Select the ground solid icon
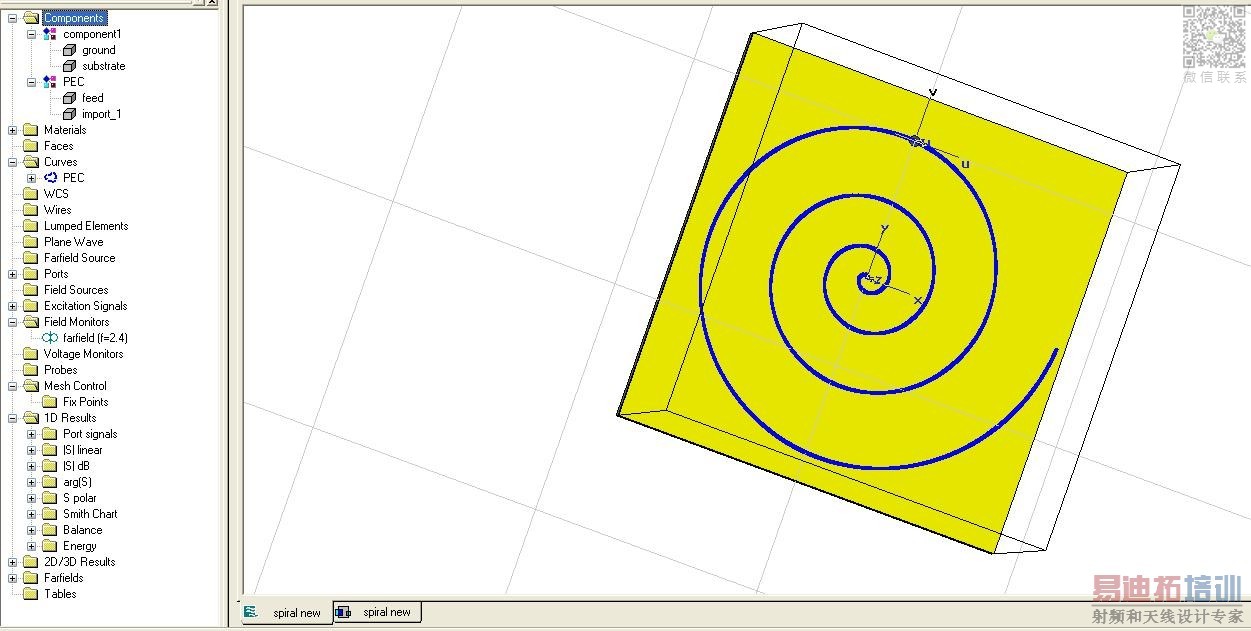The image size is (1251, 631). pos(69,50)
